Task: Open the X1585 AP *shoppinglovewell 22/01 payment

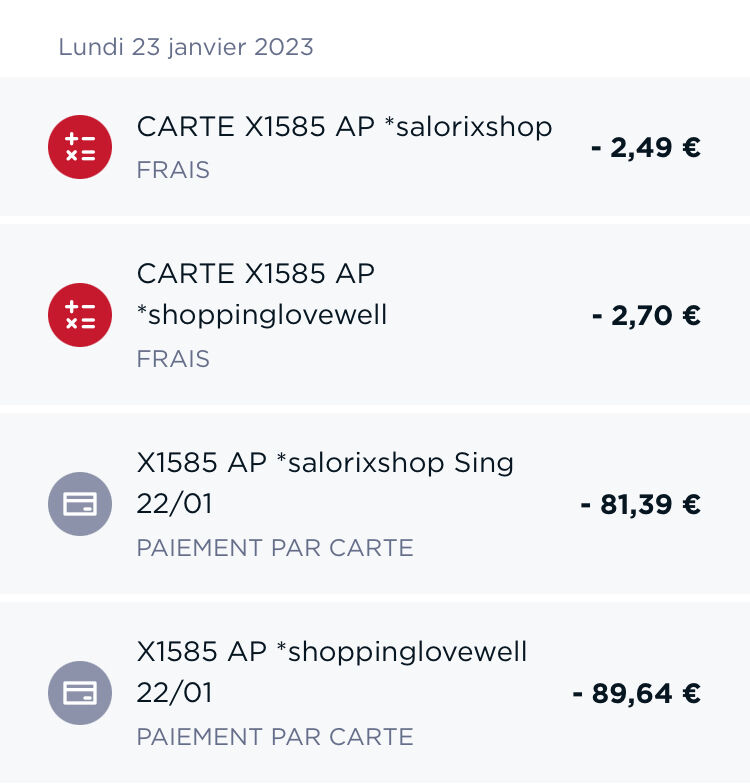Action: (375, 692)
